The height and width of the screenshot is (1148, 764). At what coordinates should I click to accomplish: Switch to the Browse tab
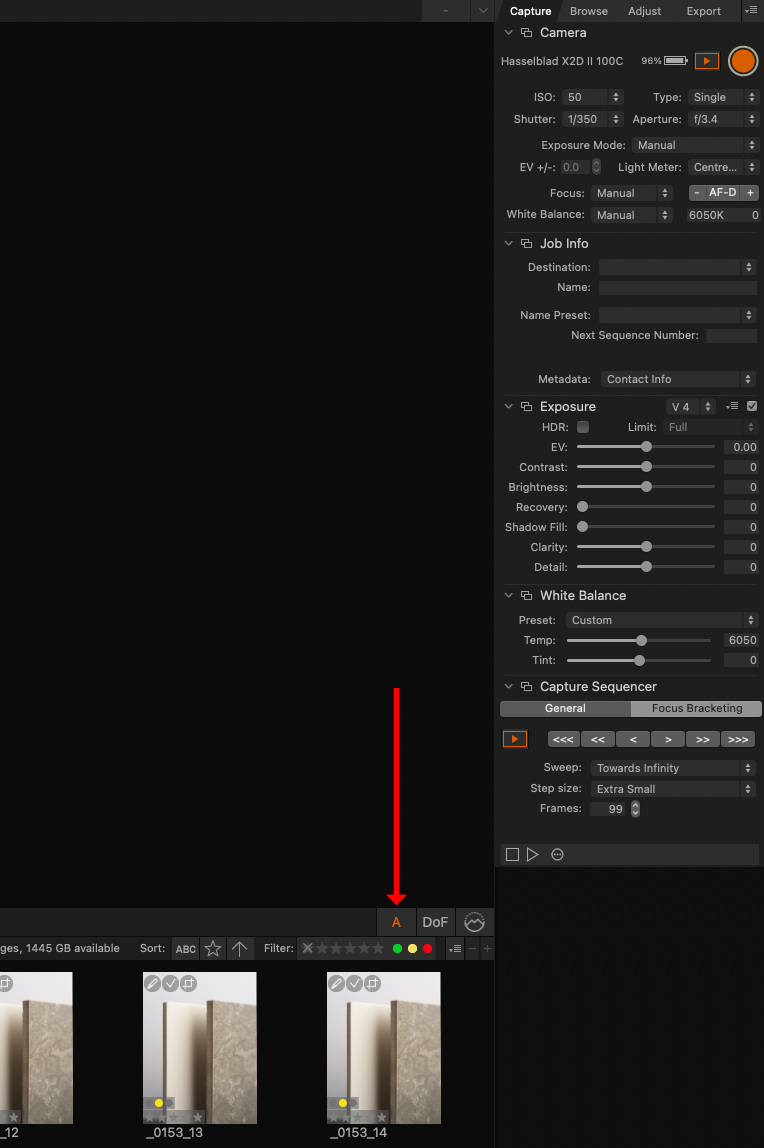coord(588,11)
